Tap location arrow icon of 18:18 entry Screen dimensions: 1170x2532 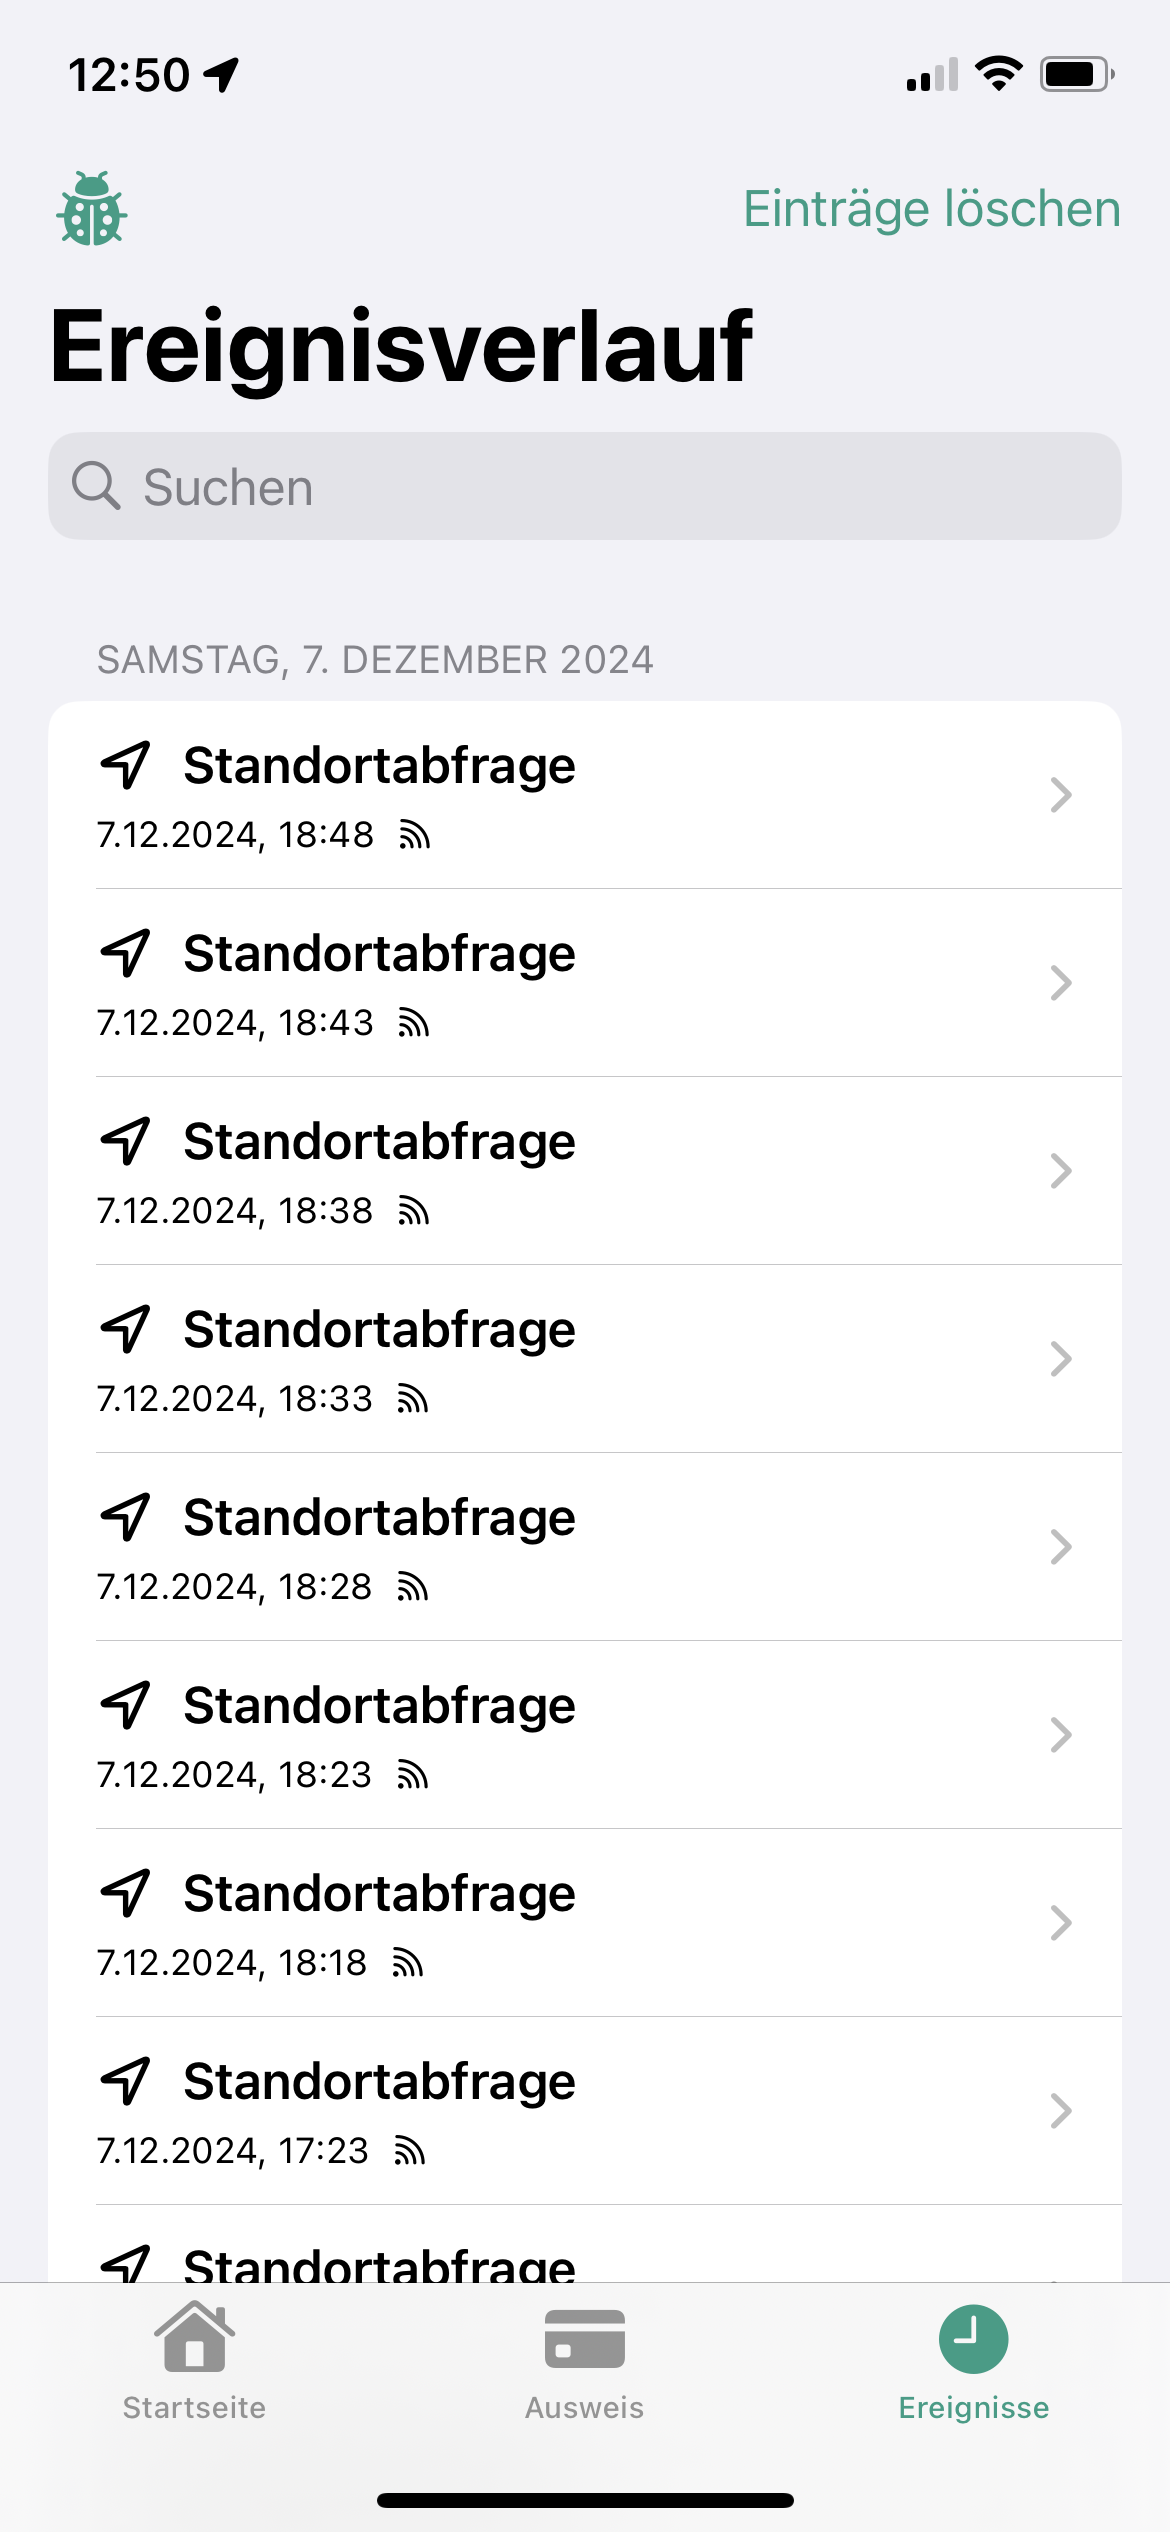coord(126,1893)
